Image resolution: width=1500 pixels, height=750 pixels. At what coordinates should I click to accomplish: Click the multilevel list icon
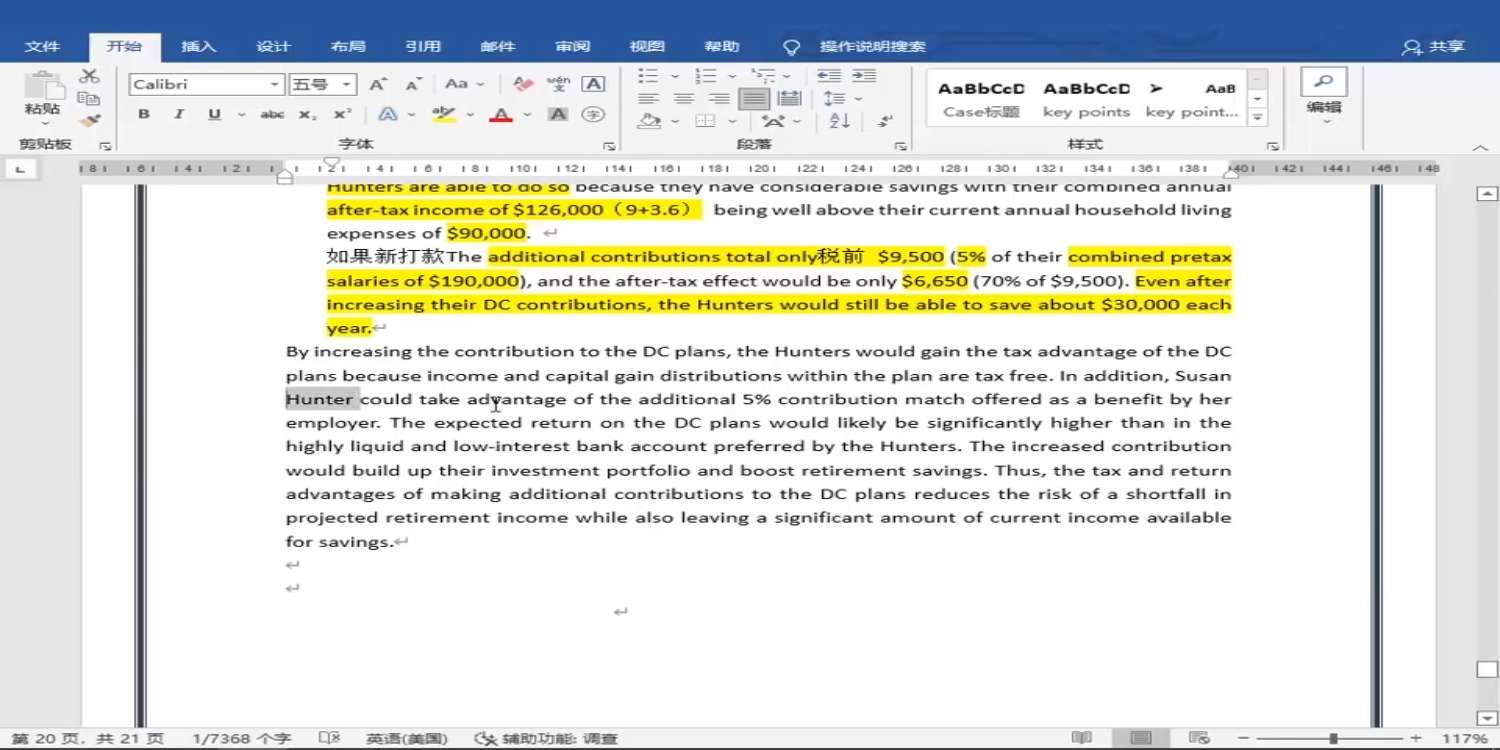pyautogui.click(x=763, y=76)
